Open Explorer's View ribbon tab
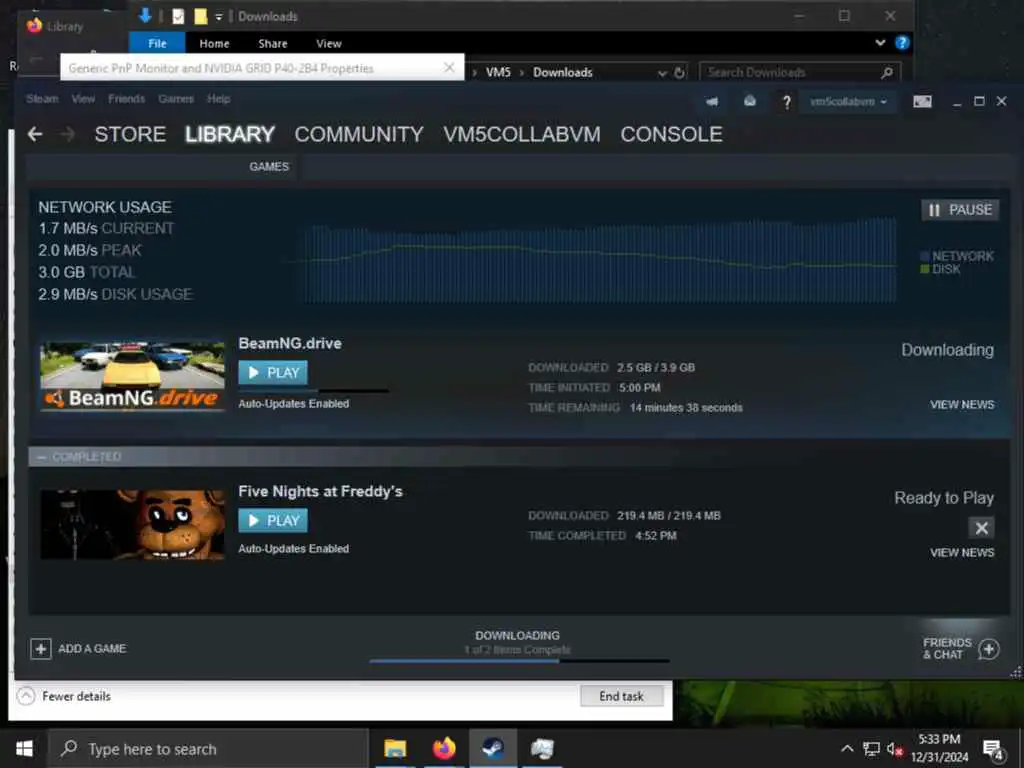Screen dimensions: 1024x768 point(328,44)
